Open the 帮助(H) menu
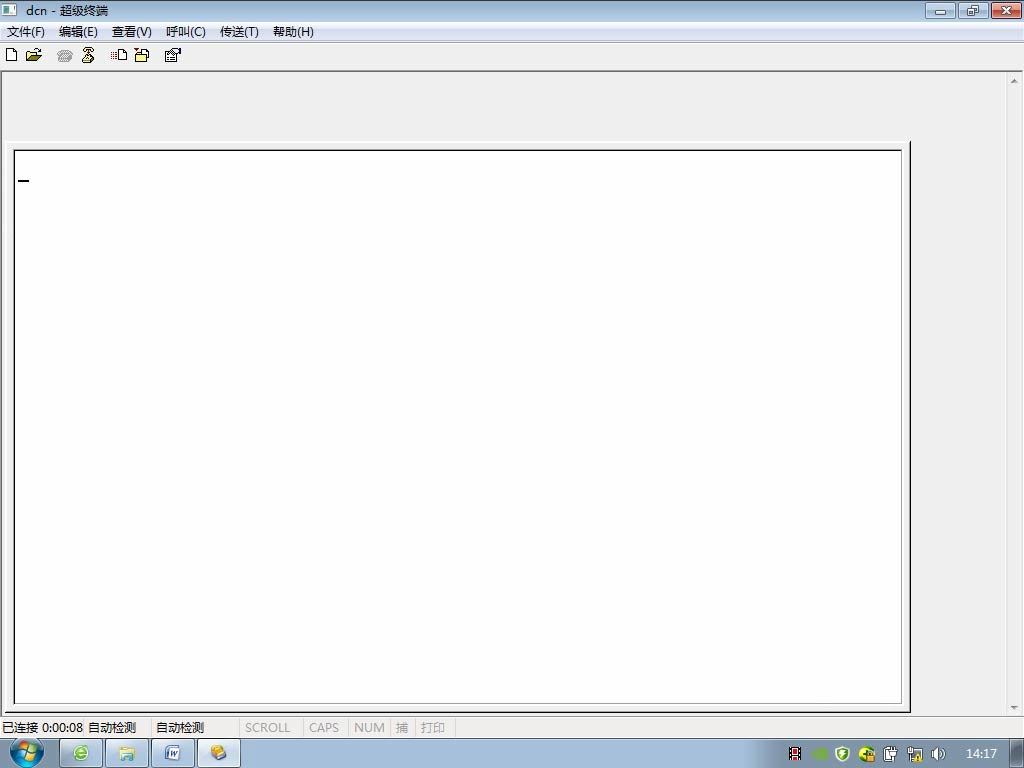This screenshot has height=768, width=1024. point(293,31)
